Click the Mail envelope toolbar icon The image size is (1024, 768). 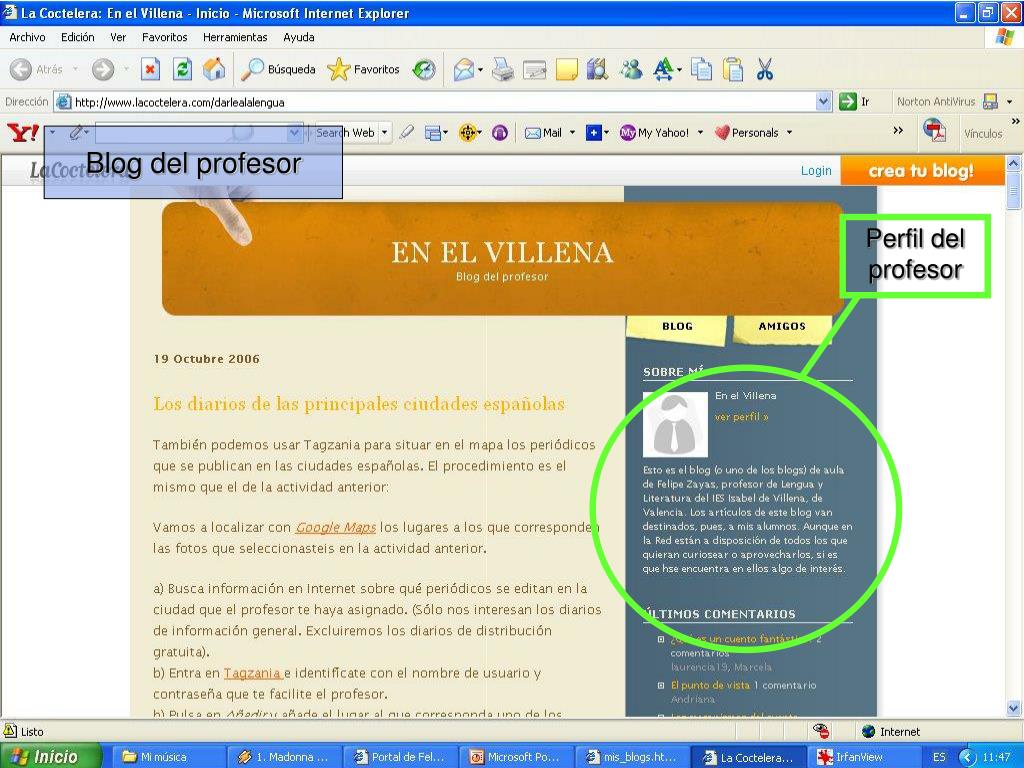click(x=464, y=69)
